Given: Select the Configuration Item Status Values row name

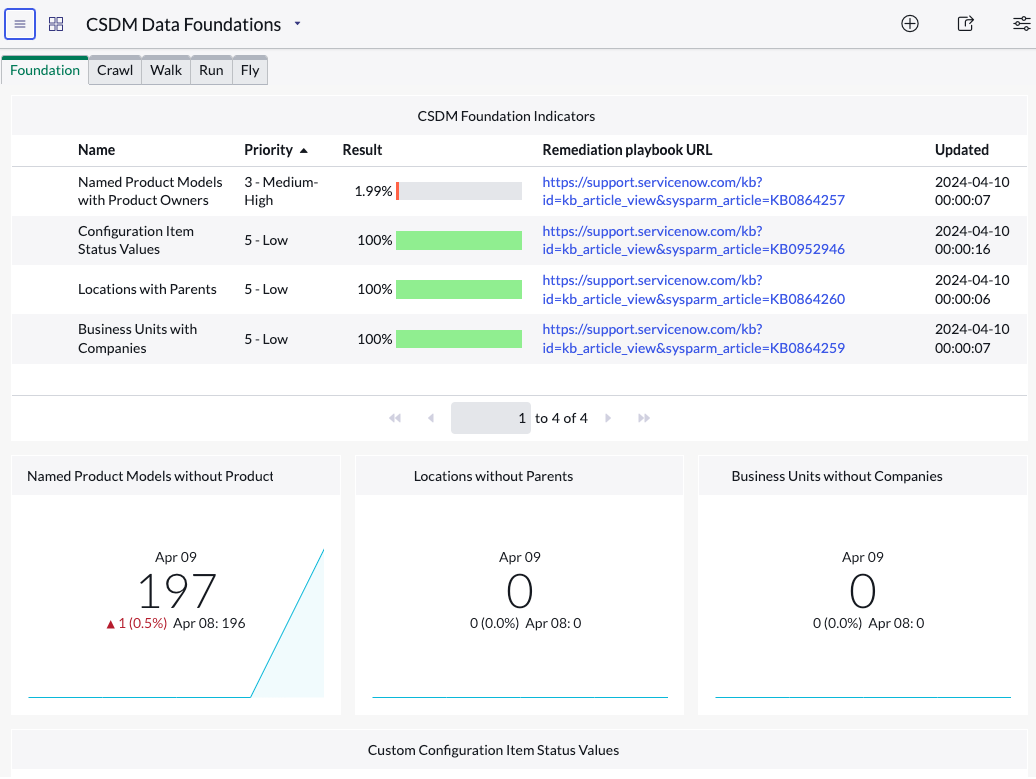Looking at the screenshot, I should tap(135, 240).
